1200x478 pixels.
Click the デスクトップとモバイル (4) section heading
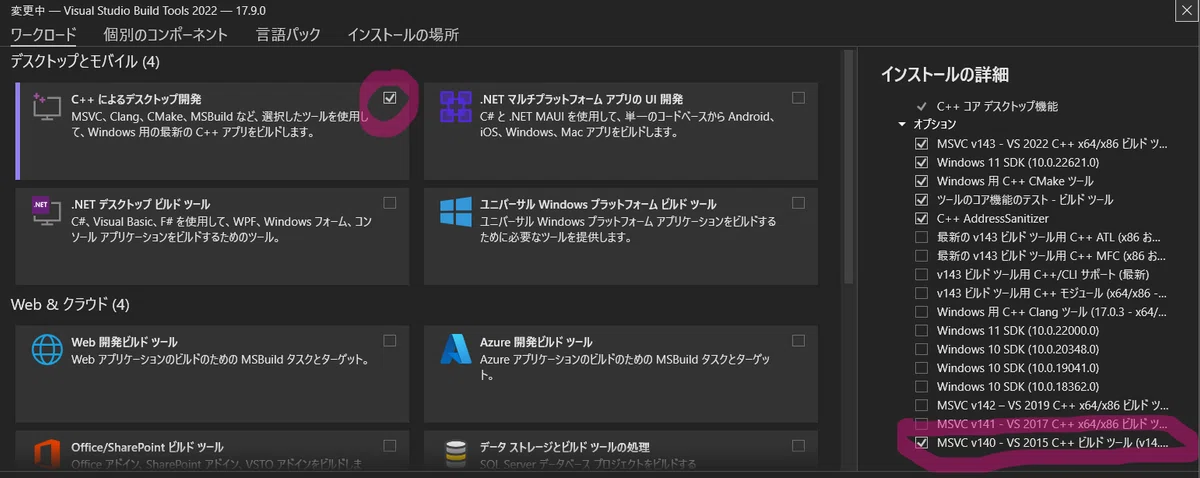85,62
